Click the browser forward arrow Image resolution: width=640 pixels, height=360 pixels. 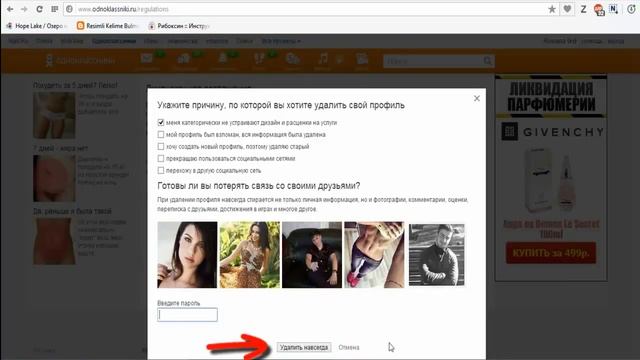pos(24,9)
